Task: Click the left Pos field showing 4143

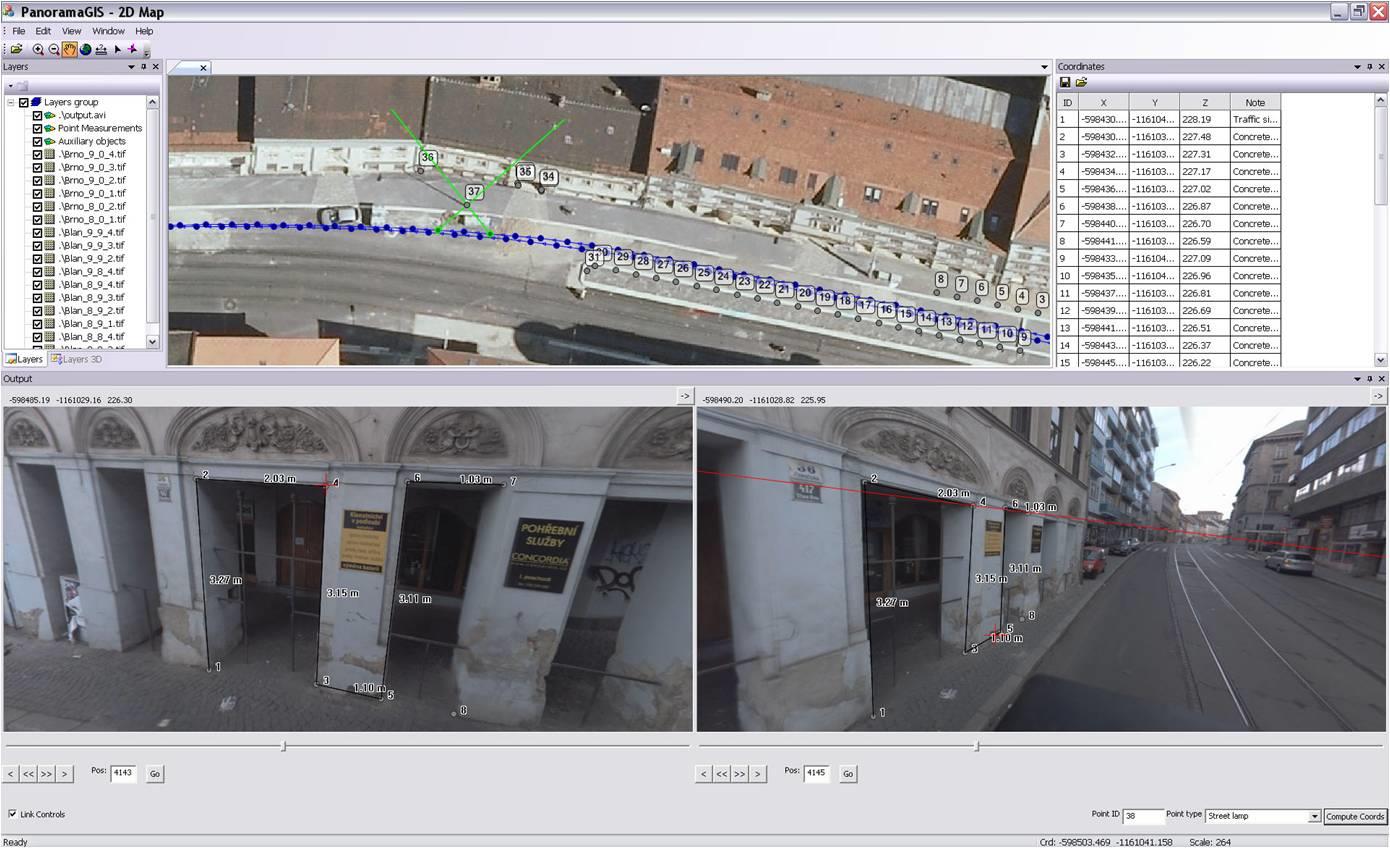Action: (123, 773)
